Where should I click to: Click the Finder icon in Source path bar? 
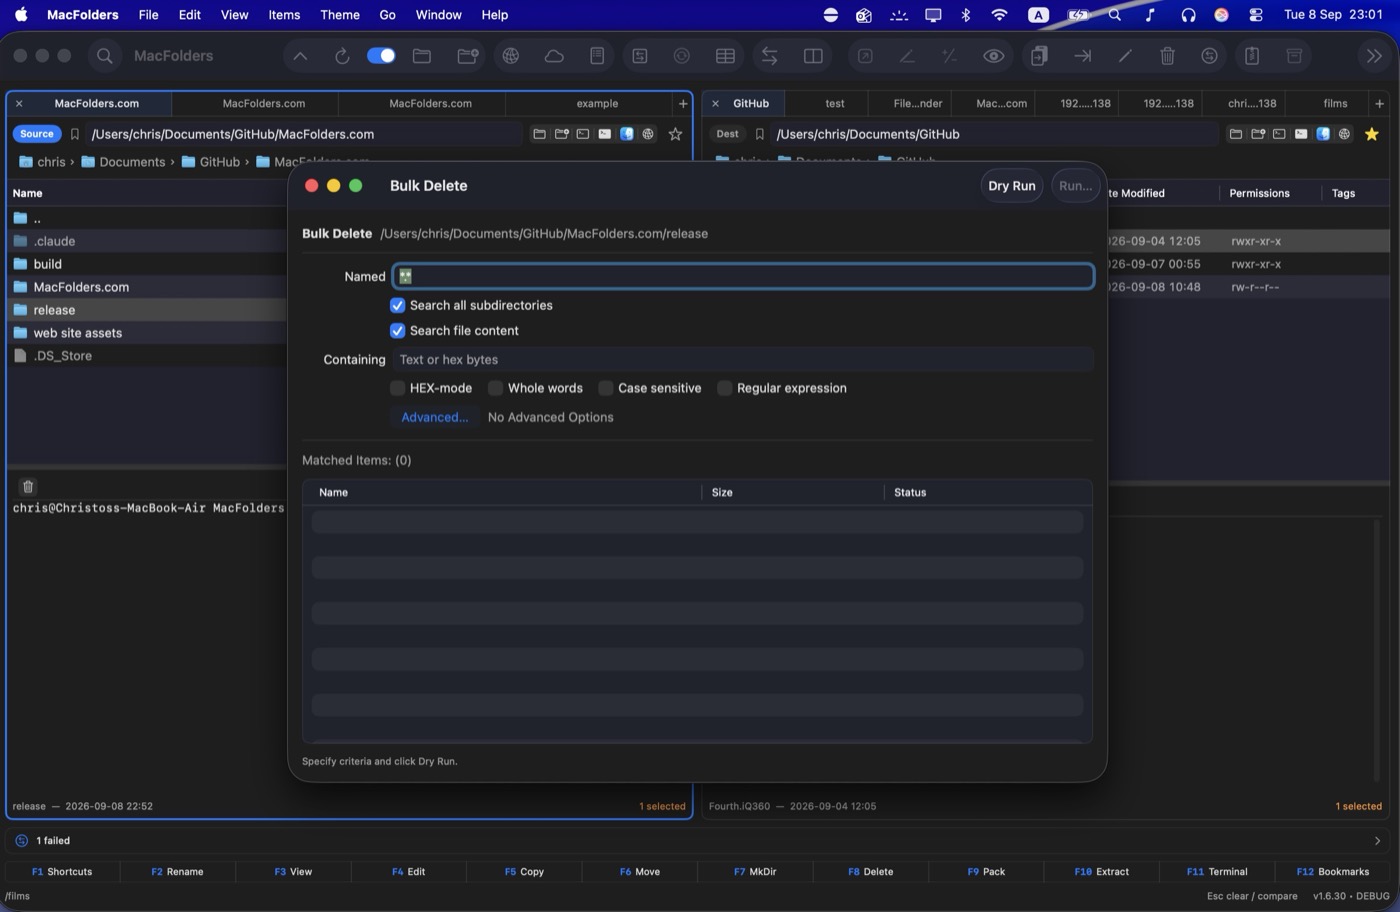pyautogui.click(x=627, y=134)
